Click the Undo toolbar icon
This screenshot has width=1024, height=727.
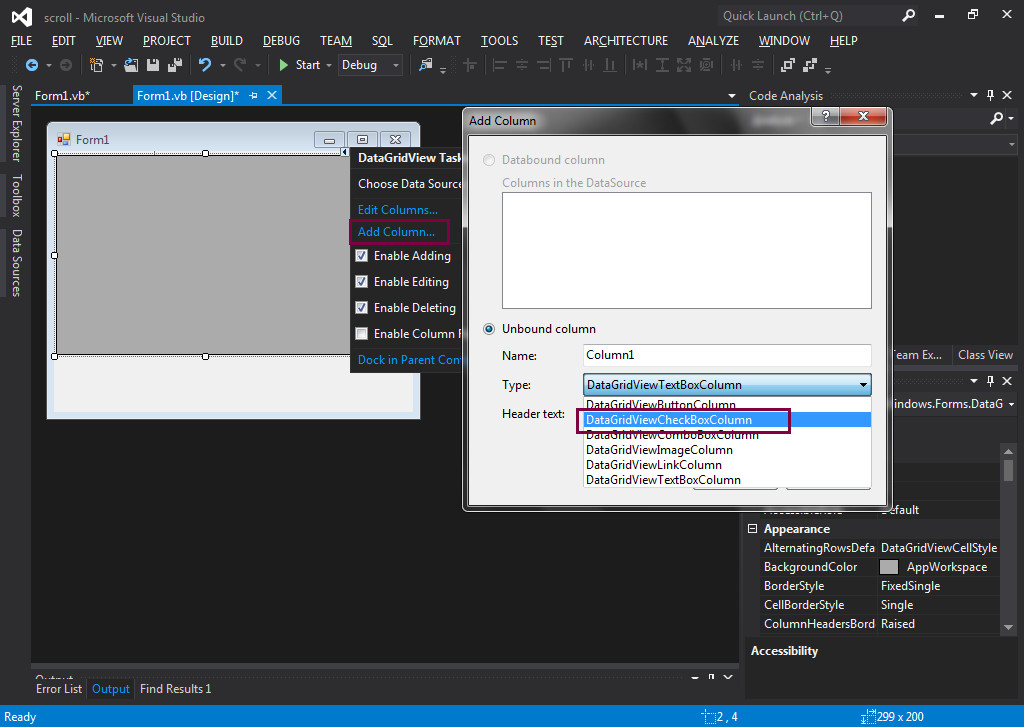205,65
